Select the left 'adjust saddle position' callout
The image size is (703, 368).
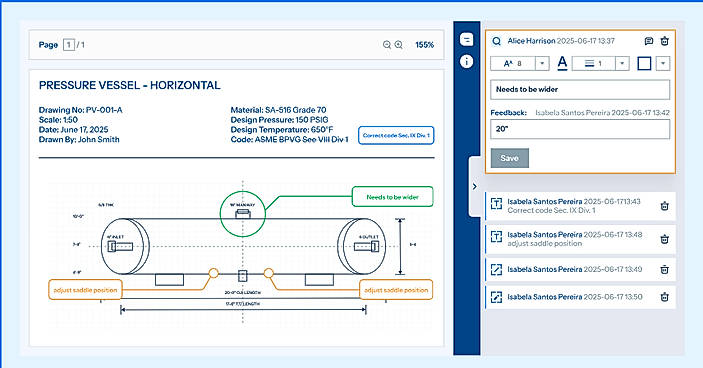point(85,290)
